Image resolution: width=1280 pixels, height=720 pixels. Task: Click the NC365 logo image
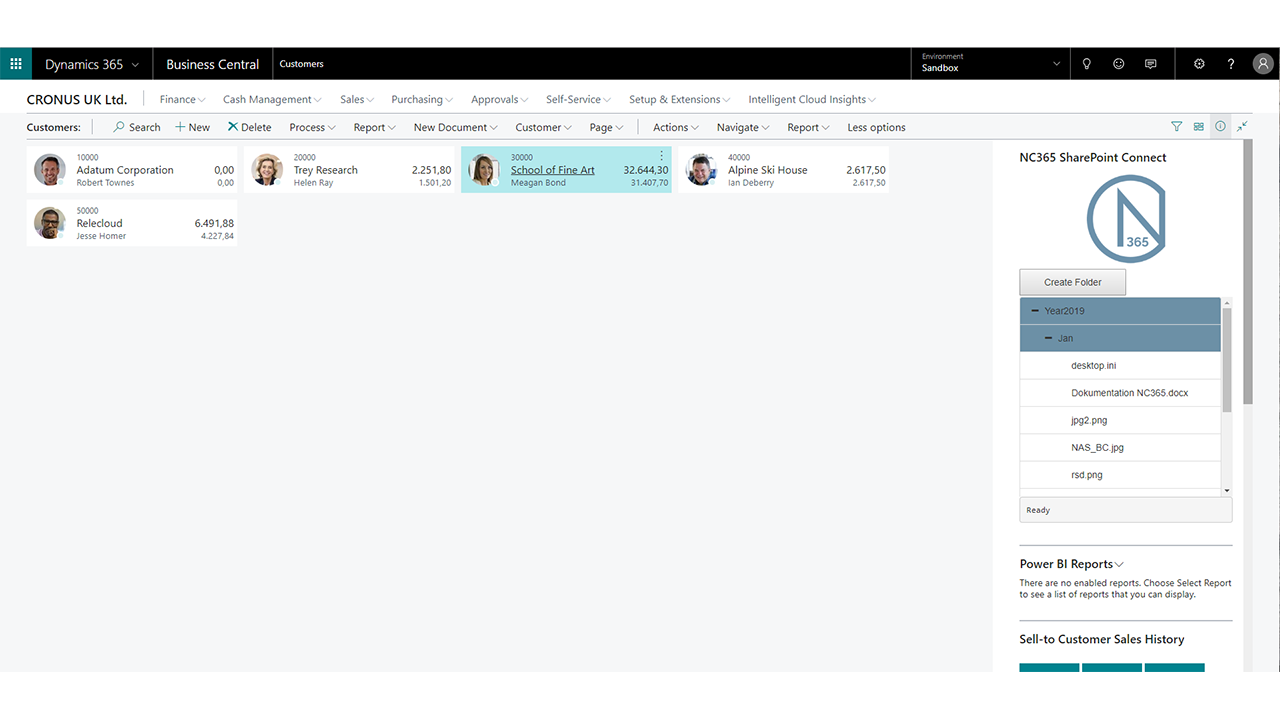pyautogui.click(x=1126, y=219)
